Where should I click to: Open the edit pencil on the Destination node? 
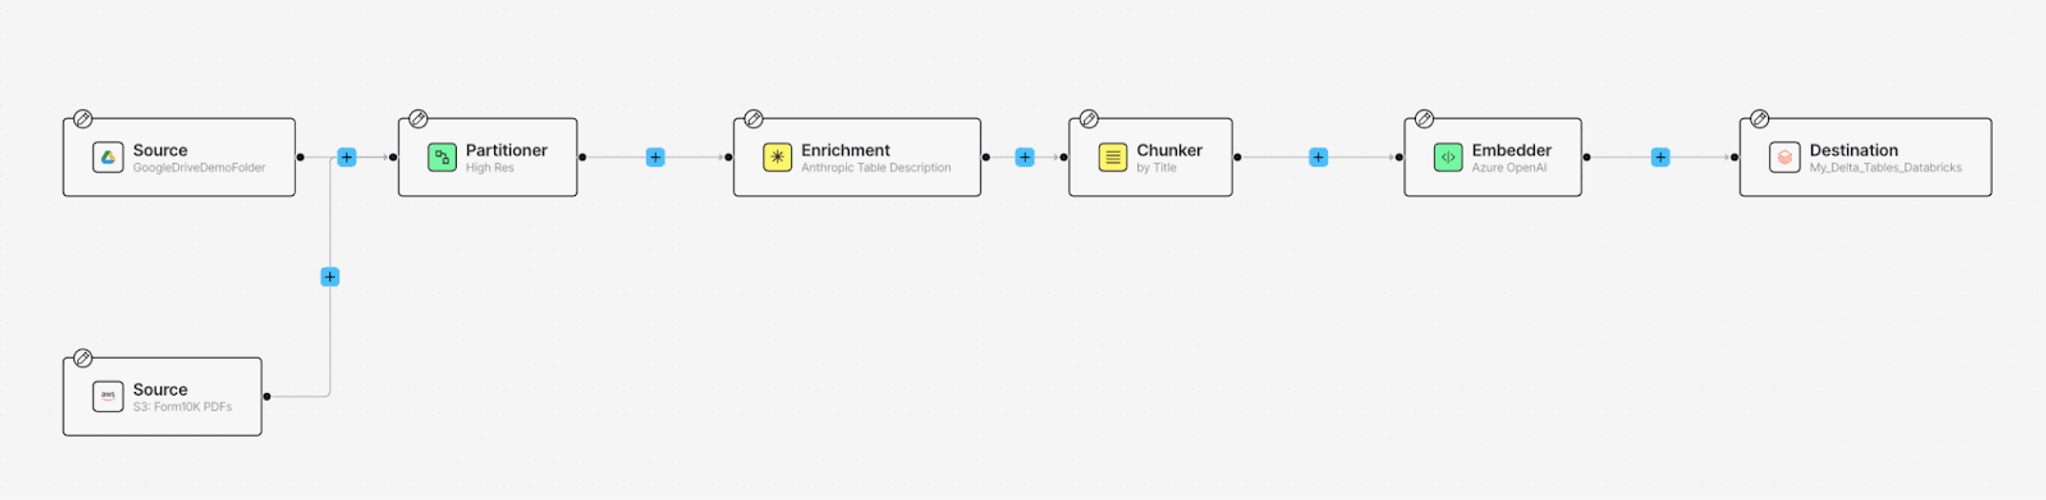(x=1760, y=119)
